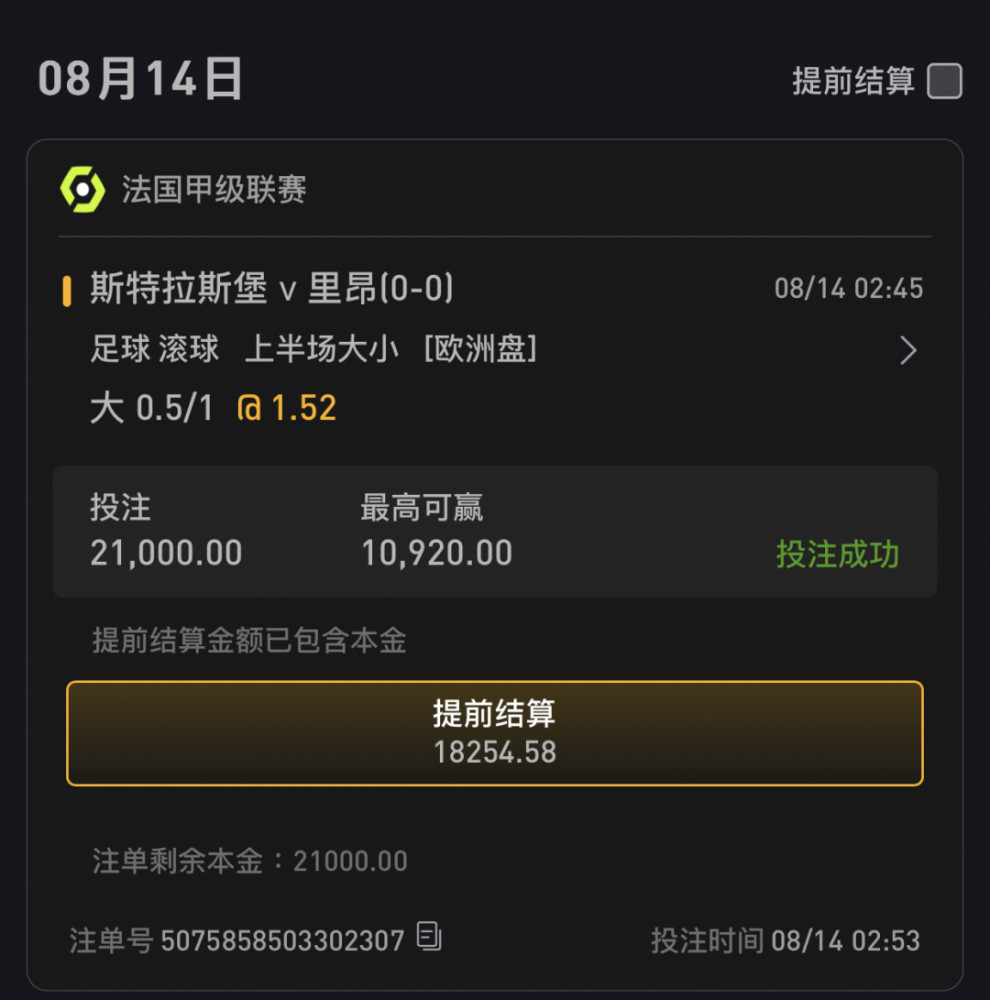The width and height of the screenshot is (990, 1000).
Task: Click the 投注成功 status label
Action: pyautogui.click(x=838, y=554)
